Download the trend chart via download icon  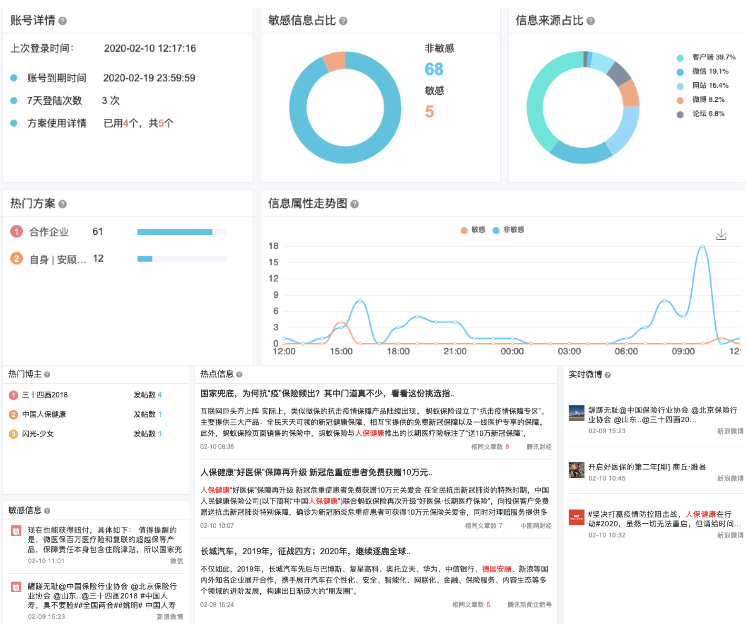tap(721, 234)
